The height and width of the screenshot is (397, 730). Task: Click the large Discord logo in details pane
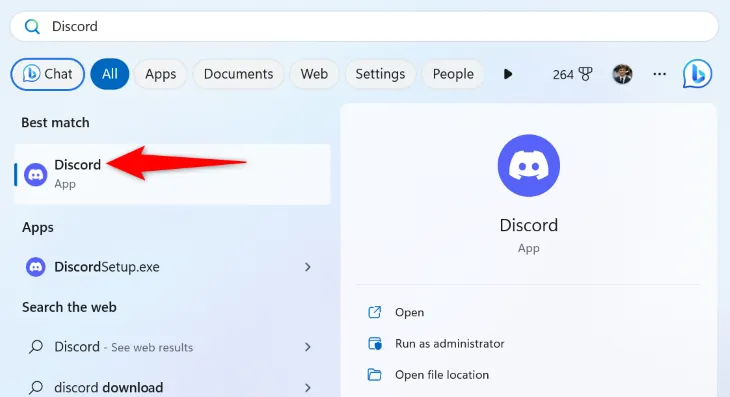click(x=528, y=165)
